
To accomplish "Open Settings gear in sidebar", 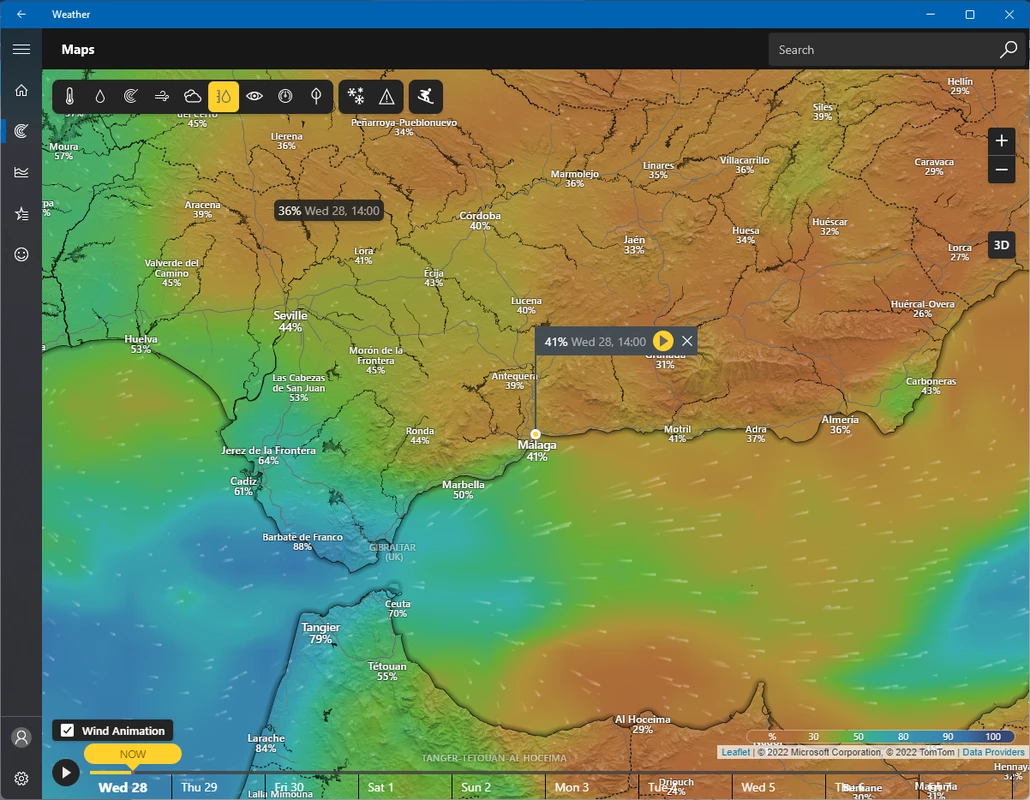I will pyautogui.click(x=21, y=778).
